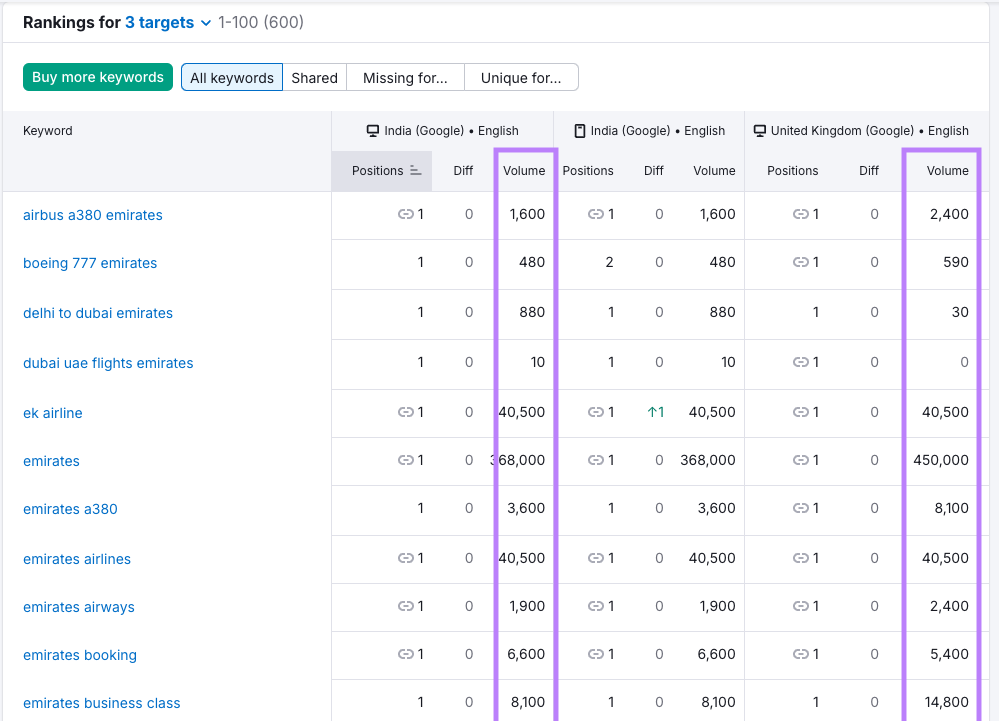Click the sort icon in the first Positions header
Image resolution: width=999 pixels, height=721 pixels.
pyautogui.click(x=416, y=171)
